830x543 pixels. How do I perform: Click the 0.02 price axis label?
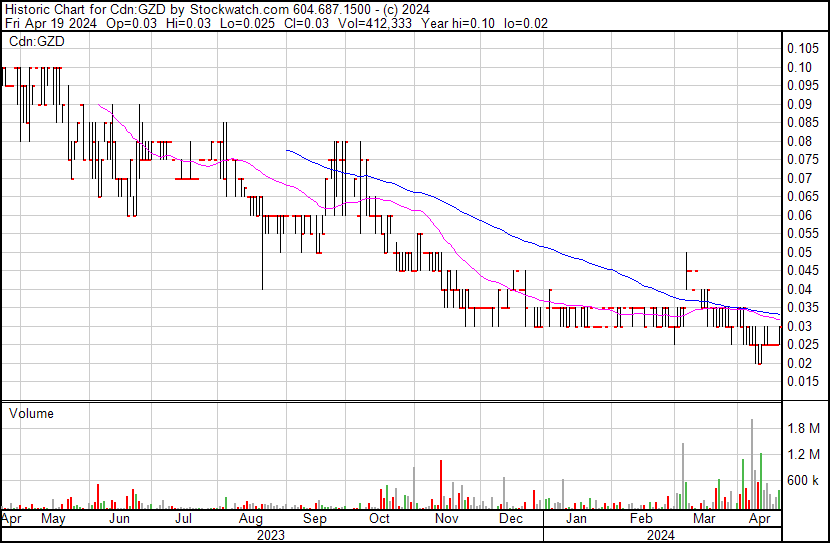coord(799,363)
